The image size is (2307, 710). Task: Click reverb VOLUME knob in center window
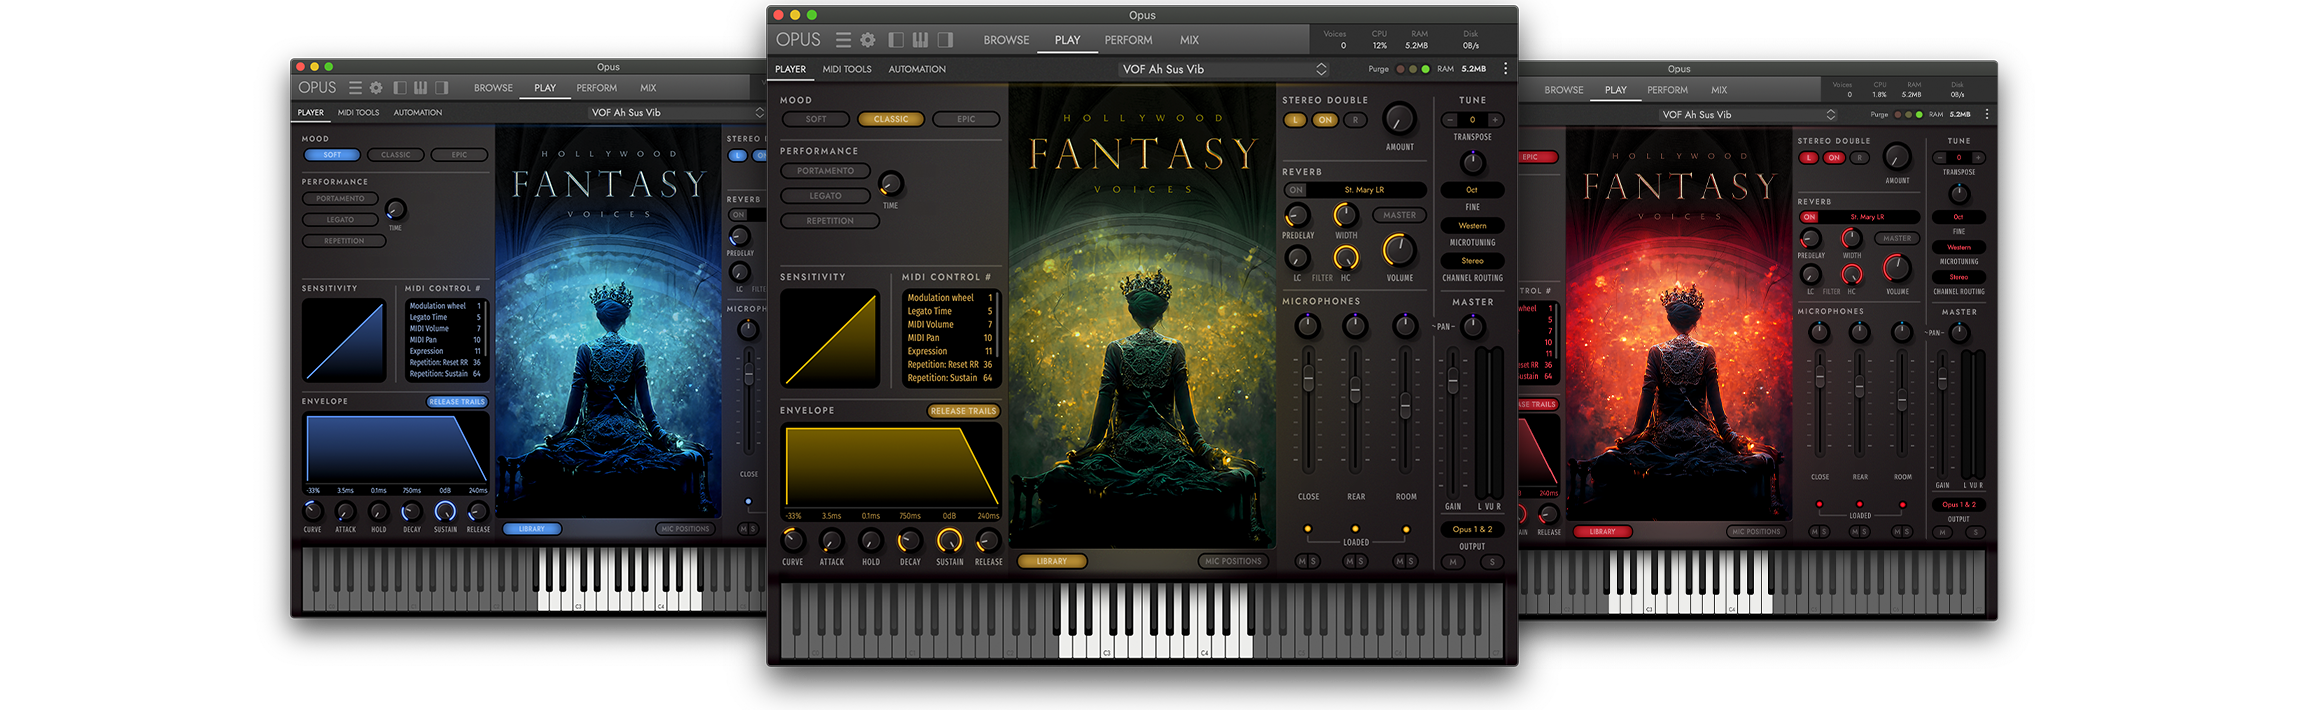(x=1399, y=250)
